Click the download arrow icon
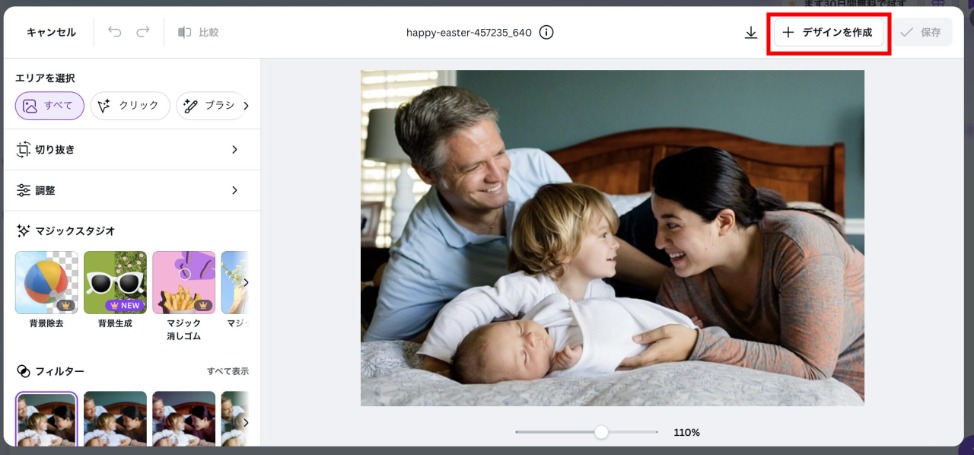This screenshot has height=455, width=974. (x=751, y=32)
